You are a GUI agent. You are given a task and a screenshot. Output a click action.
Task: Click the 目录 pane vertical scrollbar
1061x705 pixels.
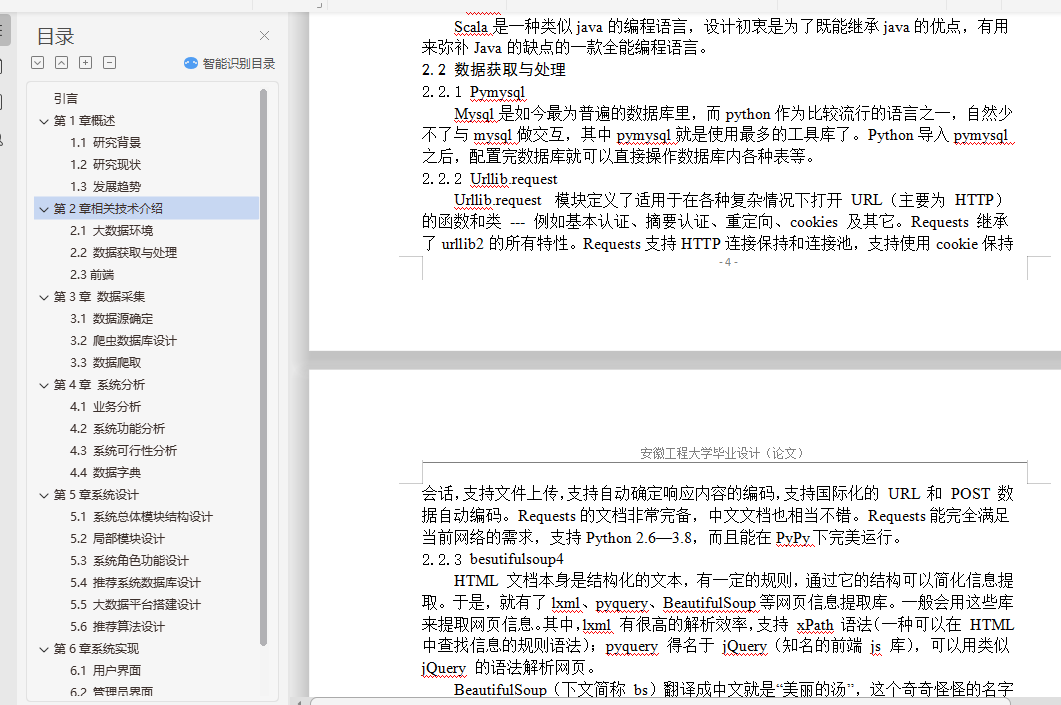point(264,365)
